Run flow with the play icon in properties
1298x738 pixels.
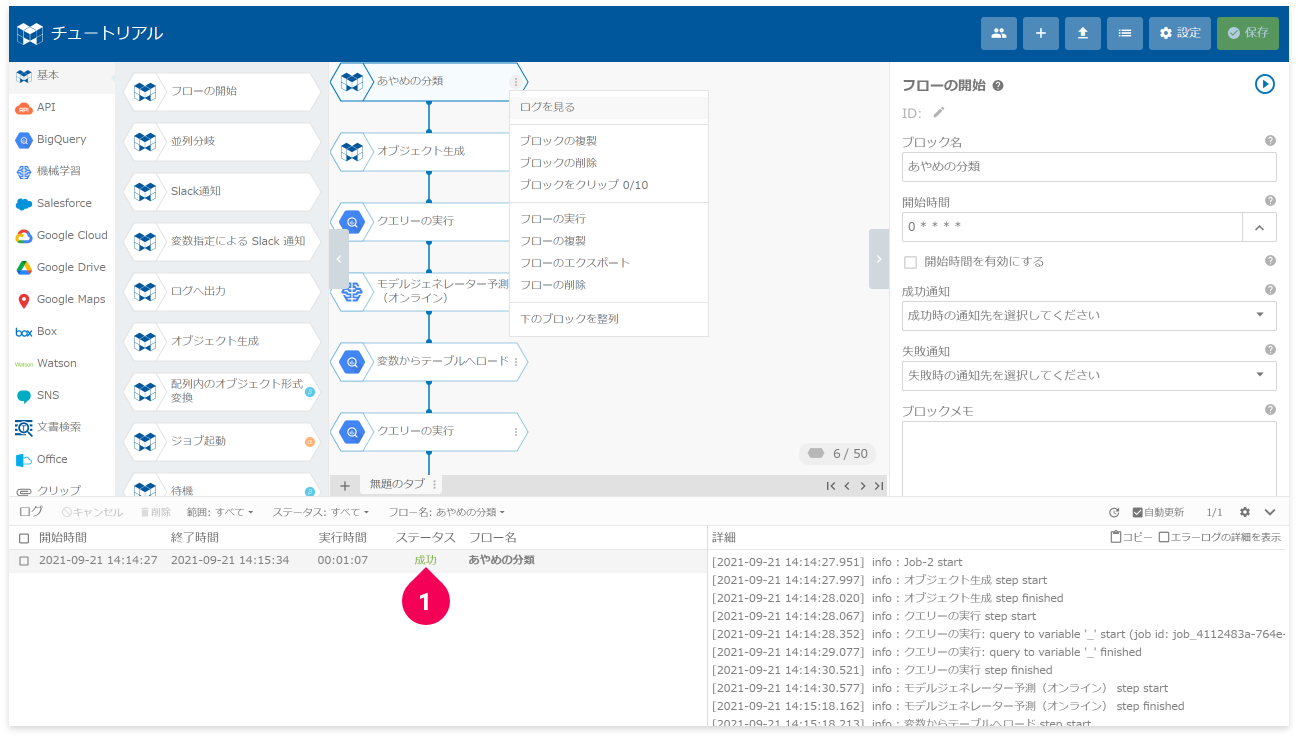(x=1265, y=84)
